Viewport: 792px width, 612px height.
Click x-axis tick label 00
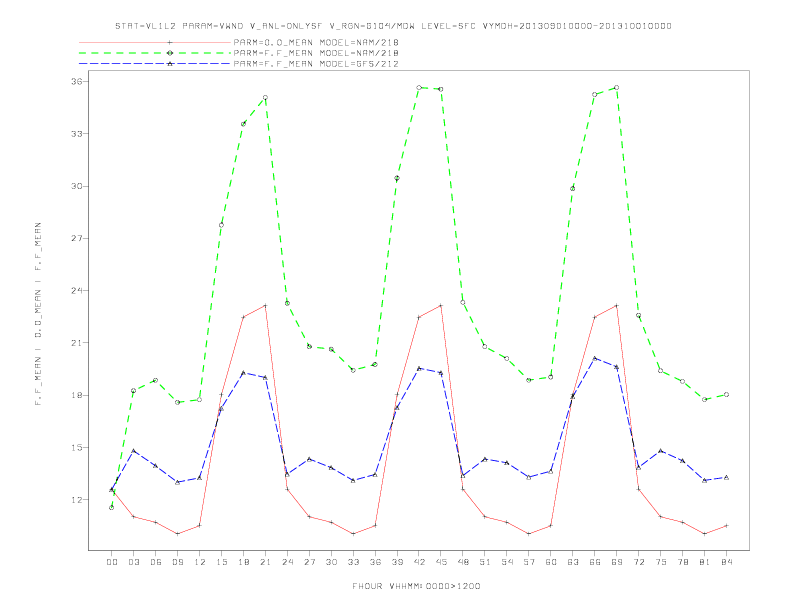pos(112,562)
